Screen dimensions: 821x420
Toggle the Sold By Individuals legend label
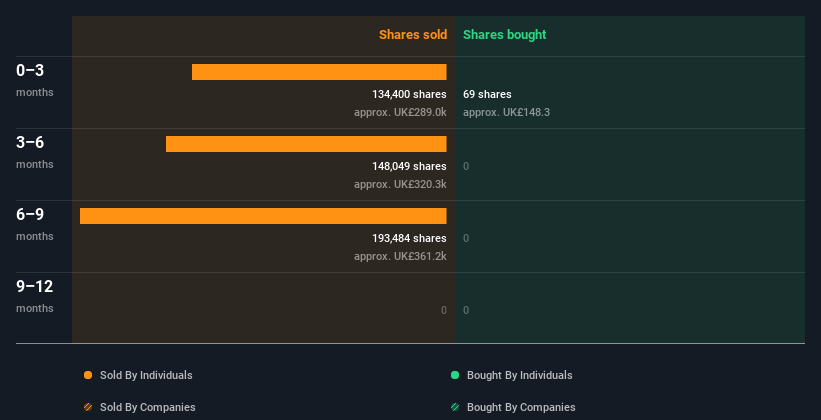146,375
